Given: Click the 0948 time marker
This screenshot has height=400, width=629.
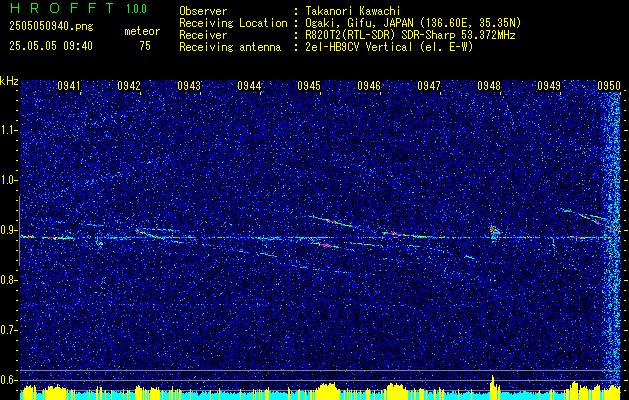Looking at the screenshot, I should click(x=489, y=85).
